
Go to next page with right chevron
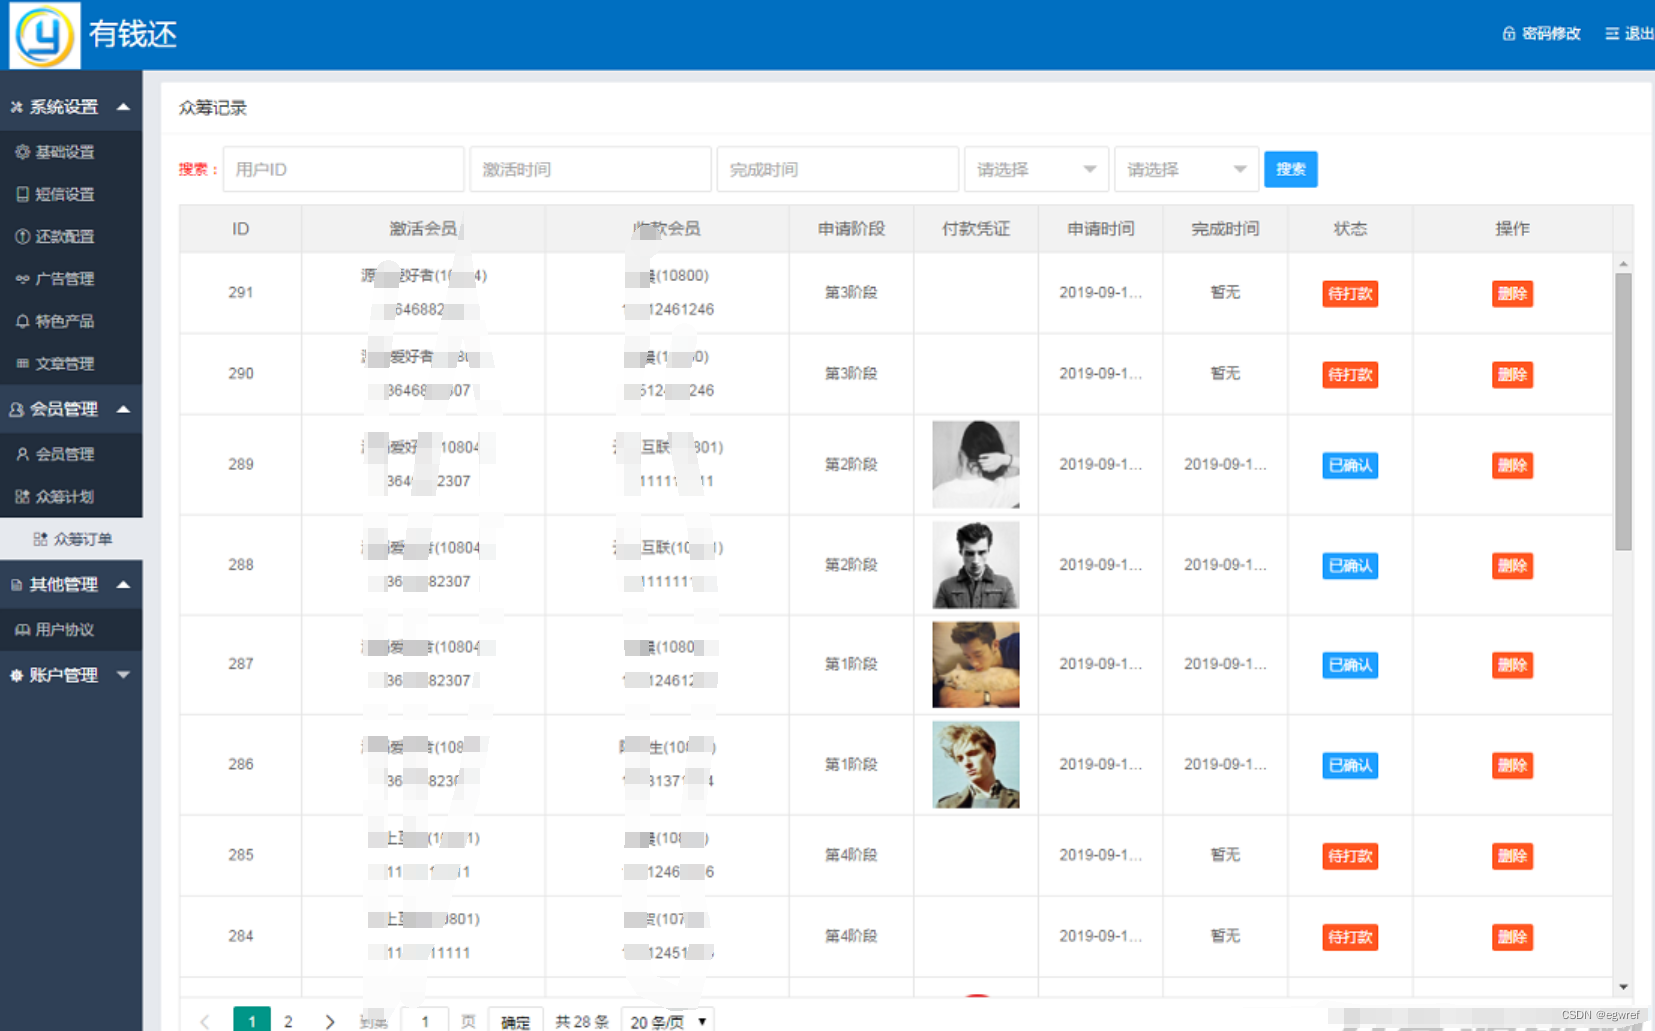click(329, 1021)
